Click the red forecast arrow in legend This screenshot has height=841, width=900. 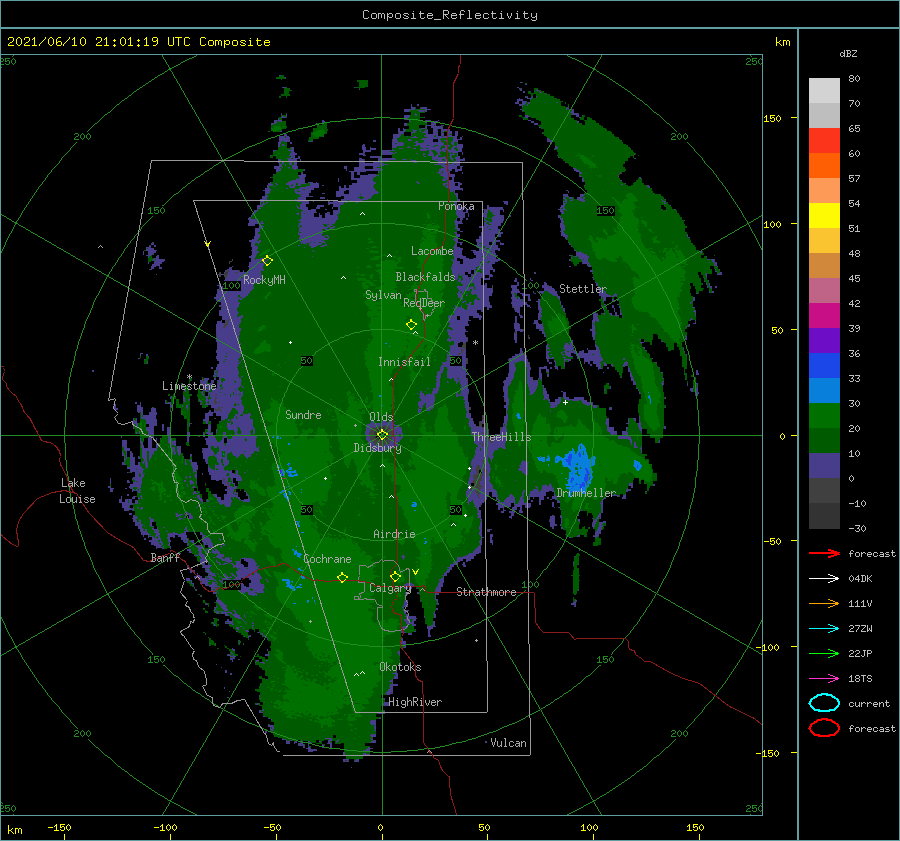(824, 553)
